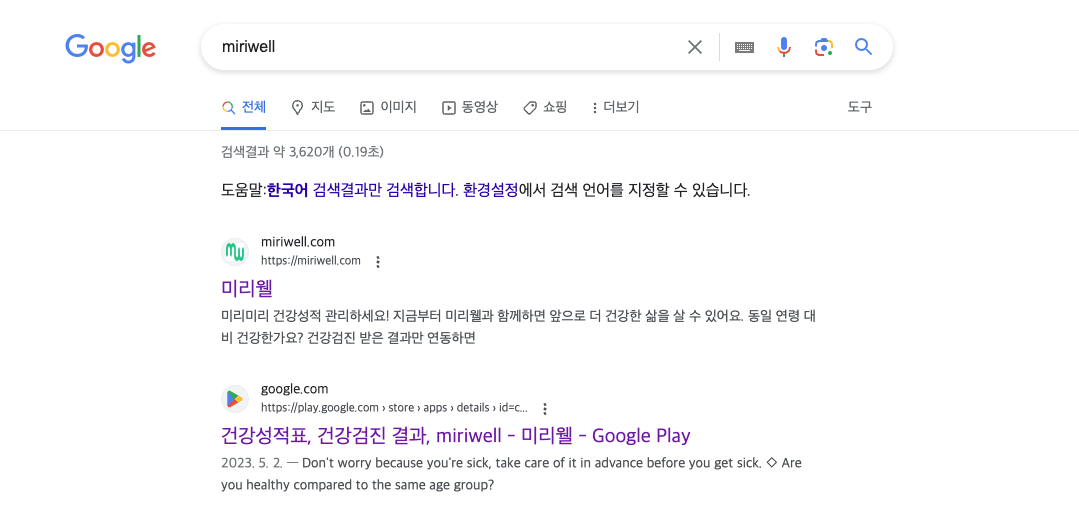Click the https://miriwell.com URL text
Viewport: 1079px width, 527px height.
tap(311, 261)
